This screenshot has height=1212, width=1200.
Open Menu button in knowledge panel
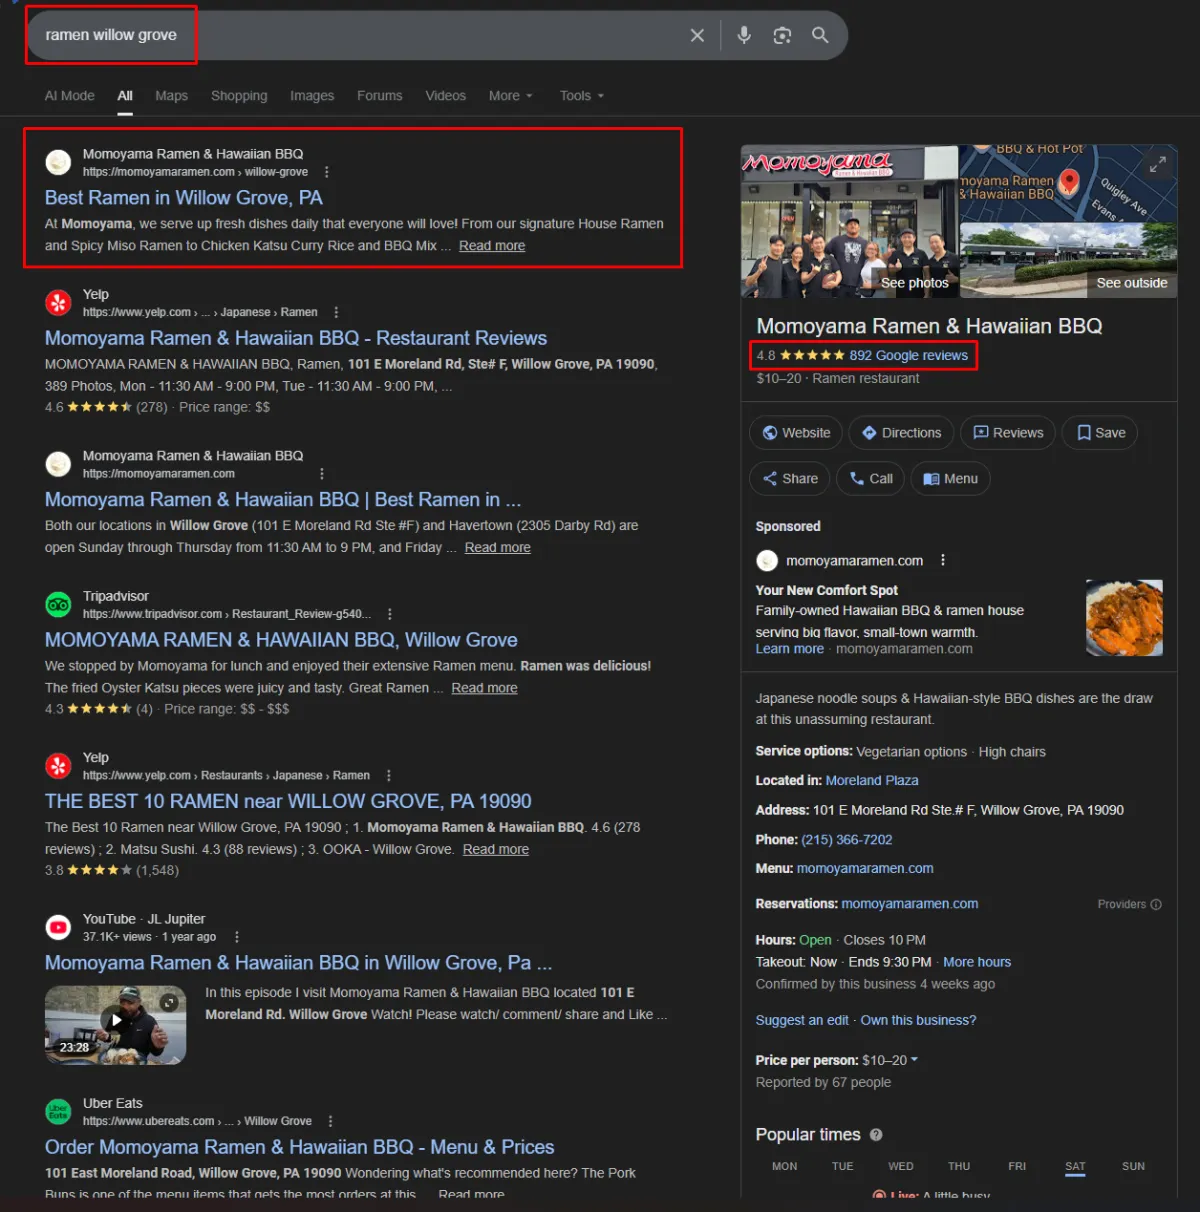tap(950, 479)
